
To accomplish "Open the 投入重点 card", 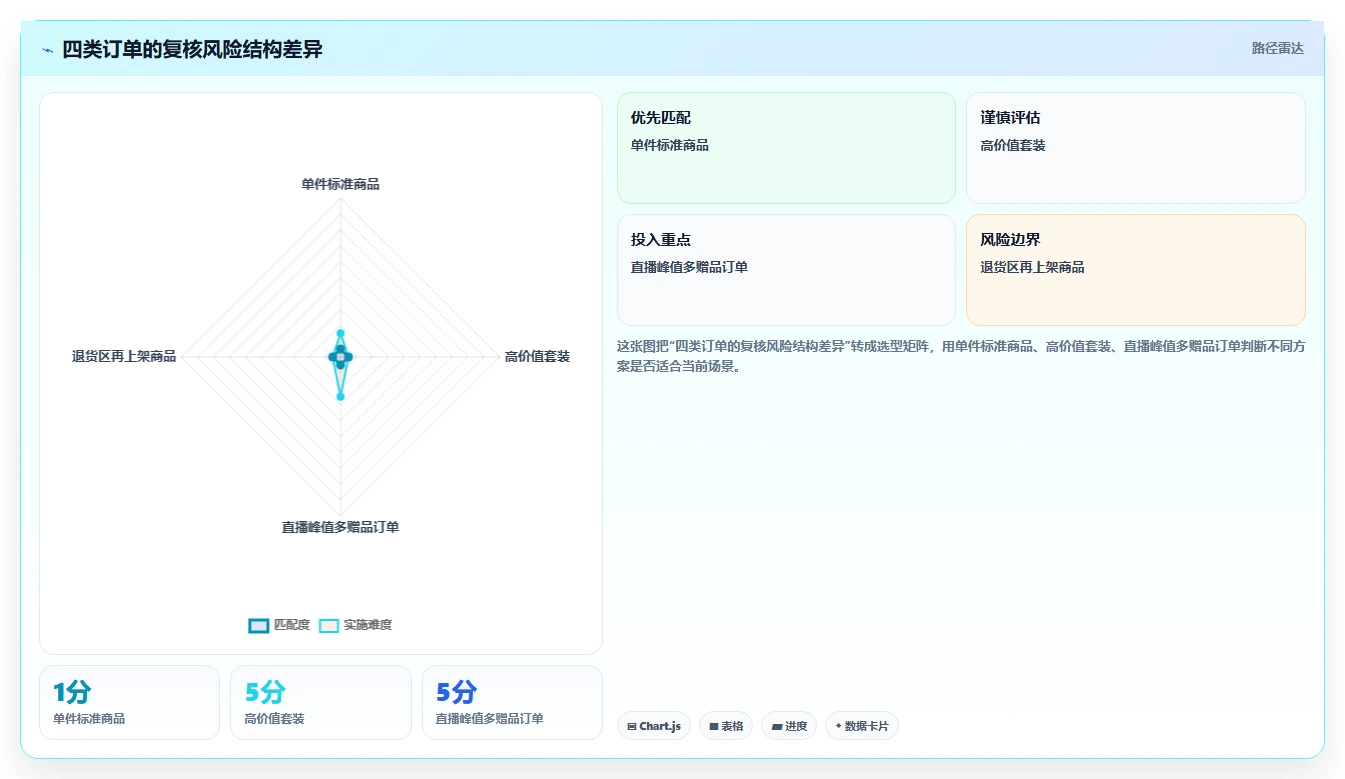I will click(x=786, y=270).
